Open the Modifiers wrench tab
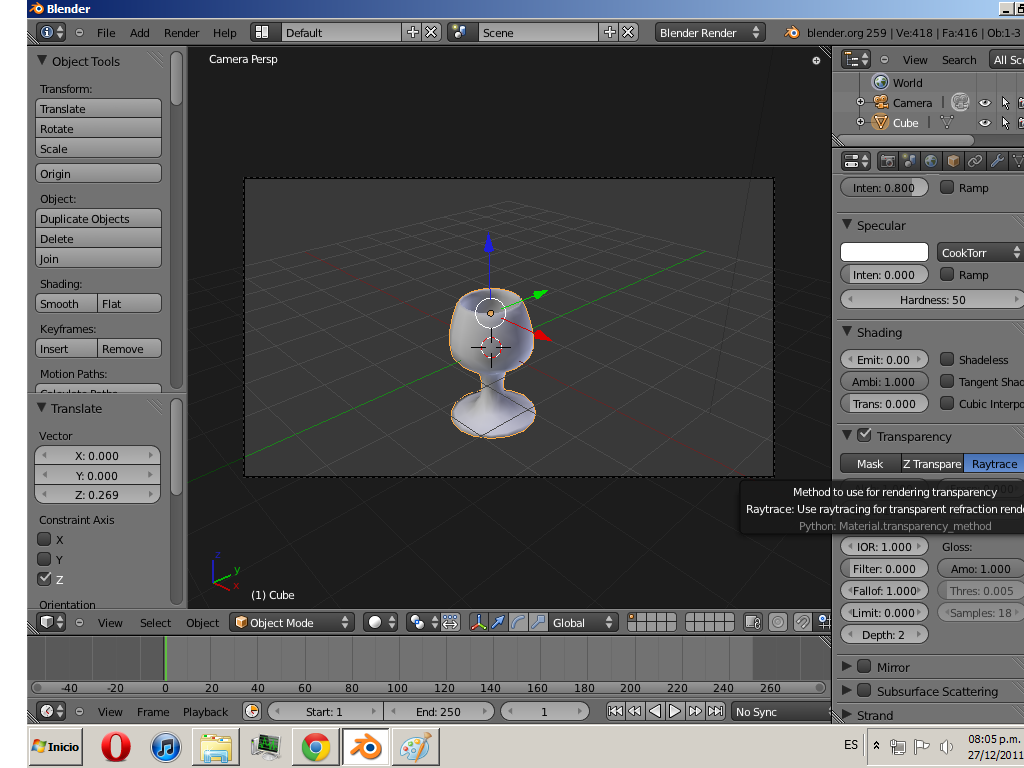Image resolution: width=1024 pixels, height=768 pixels. 997,161
